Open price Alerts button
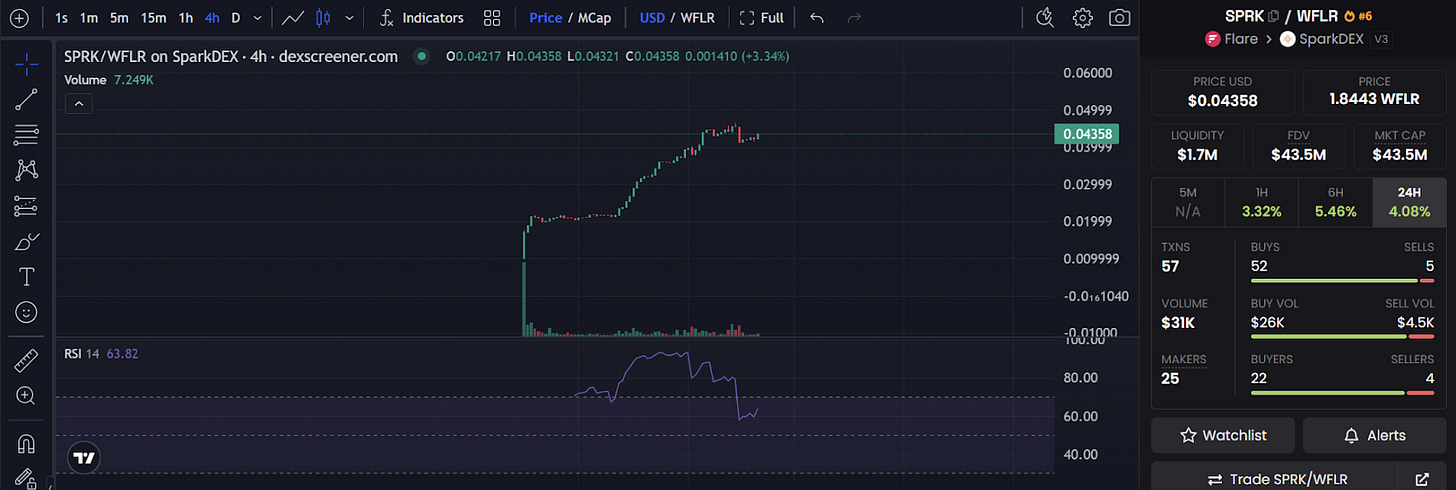Screen dimensions: 1456x490 tap(1375, 435)
